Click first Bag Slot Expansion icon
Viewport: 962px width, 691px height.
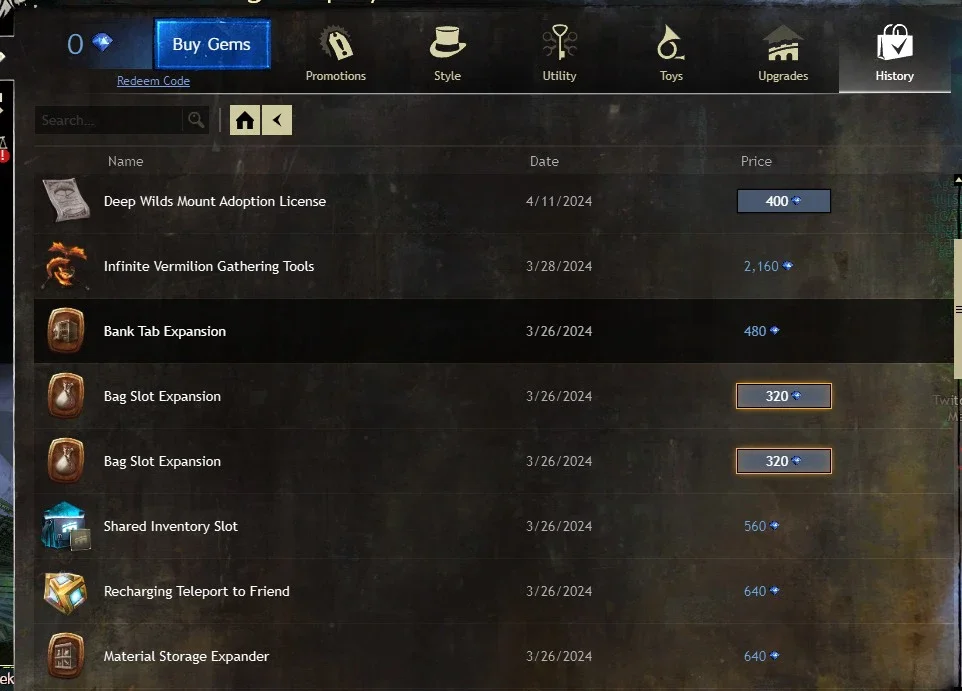coord(66,395)
